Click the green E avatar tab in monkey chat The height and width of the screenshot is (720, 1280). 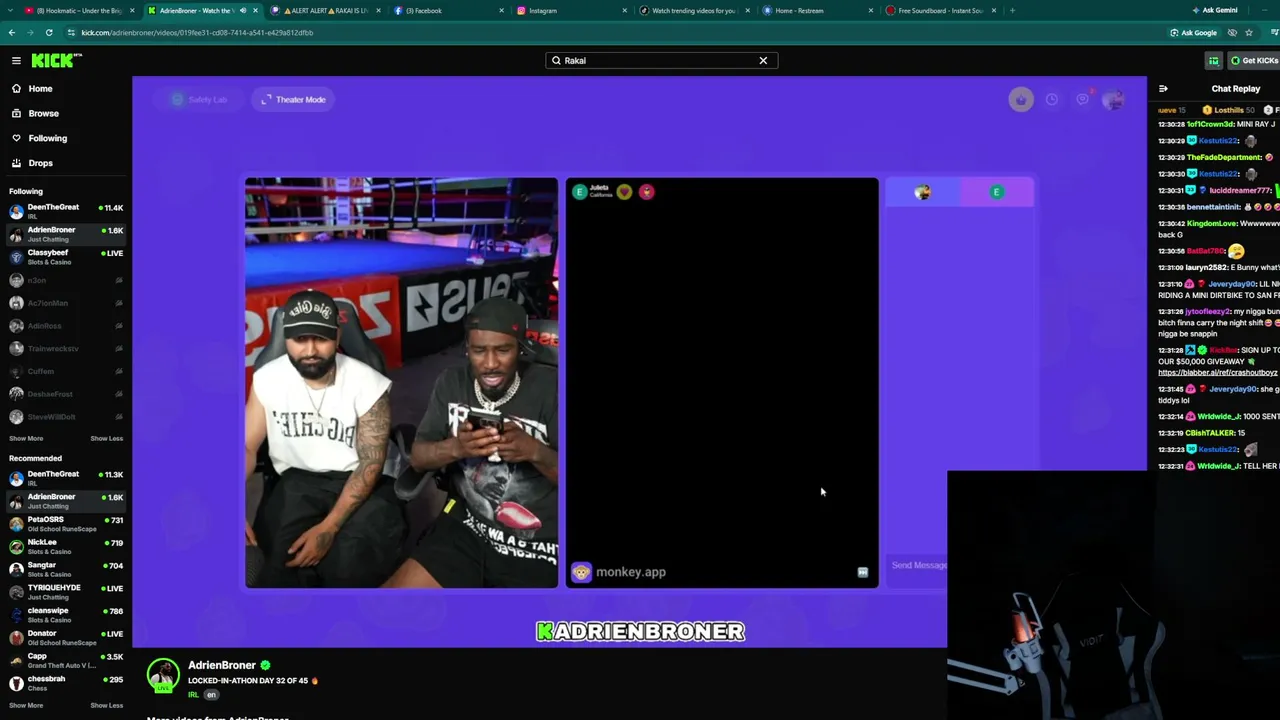tap(996, 192)
